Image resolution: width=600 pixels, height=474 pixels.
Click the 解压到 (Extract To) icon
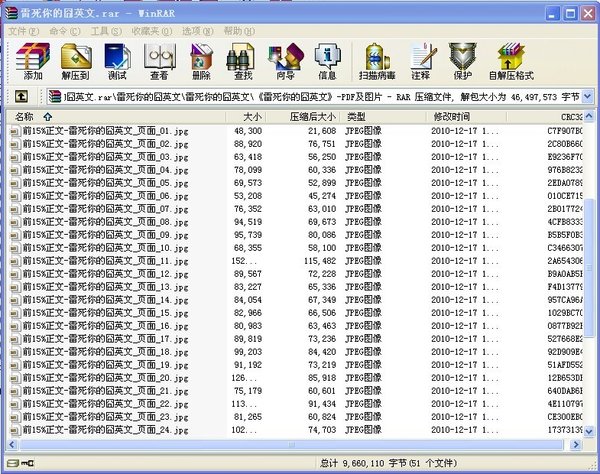[x=76, y=61]
